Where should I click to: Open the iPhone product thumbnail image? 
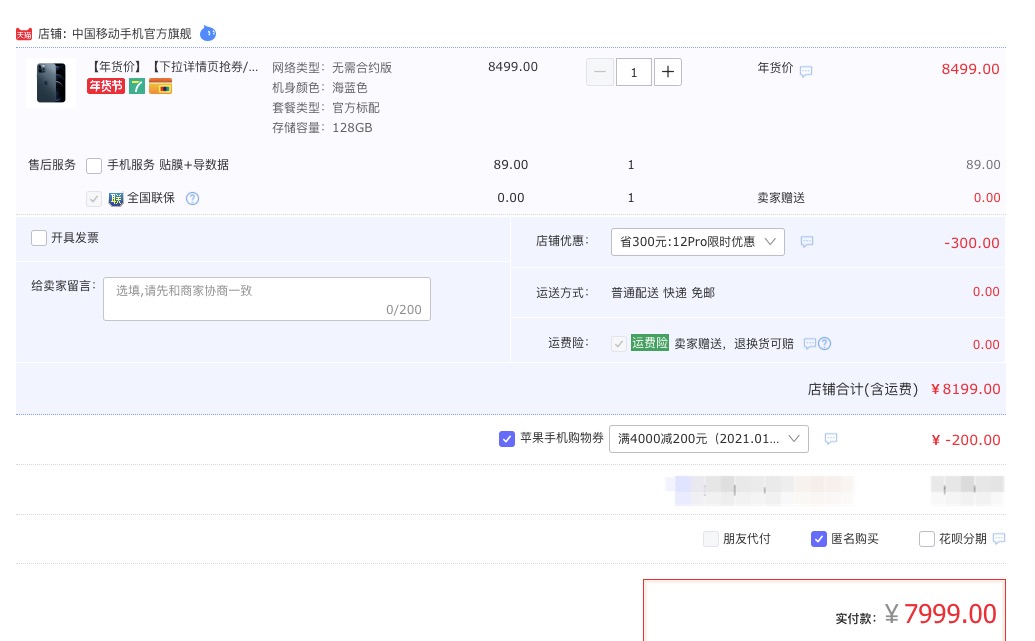(51, 83)
